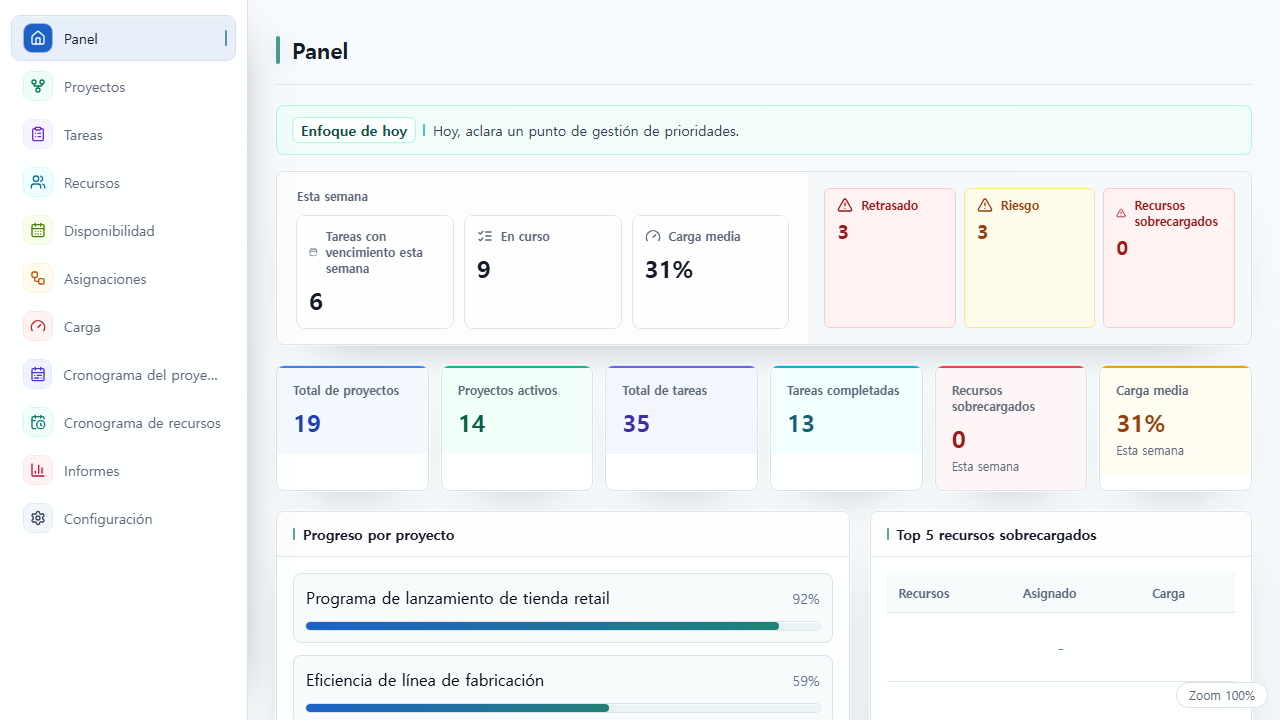Select the Carga media Esta semana stat card
The image size is (1280, 720).
1175,428
